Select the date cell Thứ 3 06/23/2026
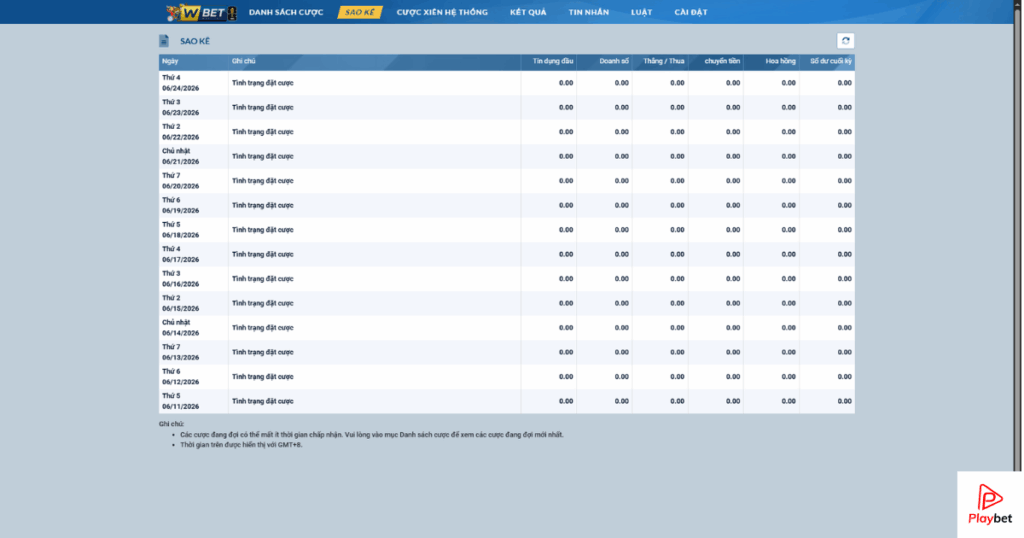 click(193, 108)
